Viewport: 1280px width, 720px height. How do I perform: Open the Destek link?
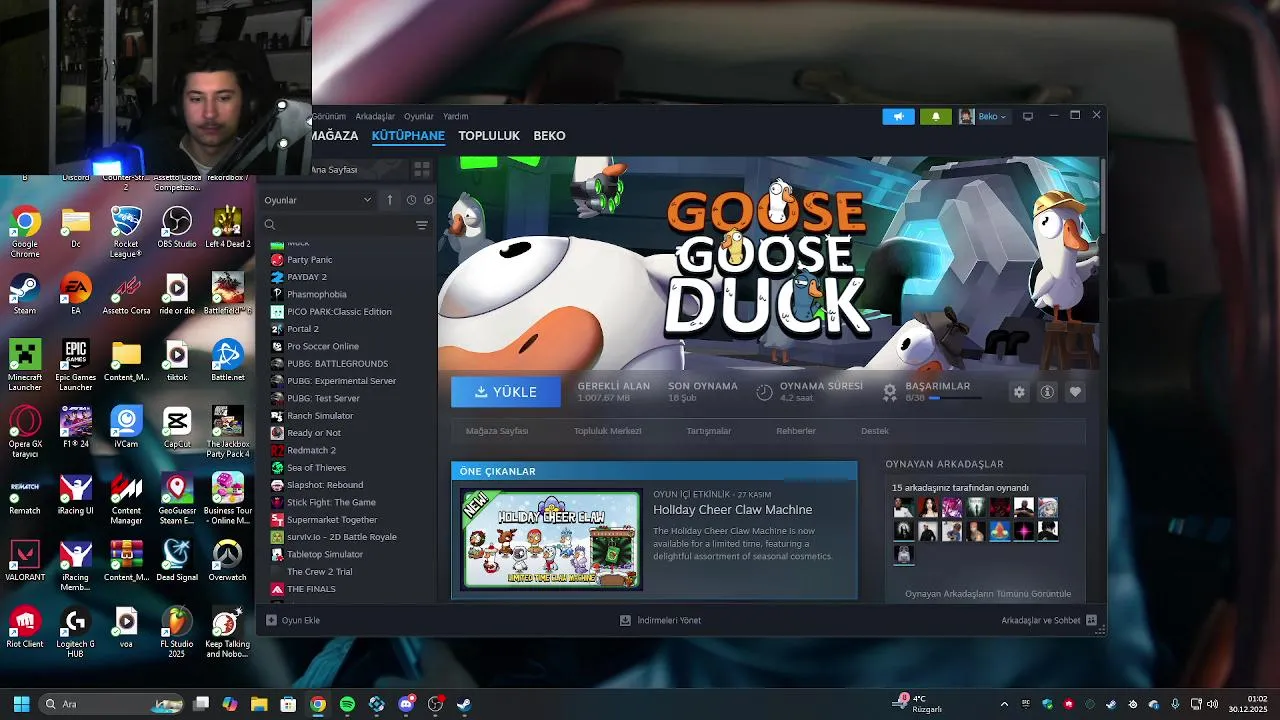point(875,431)
